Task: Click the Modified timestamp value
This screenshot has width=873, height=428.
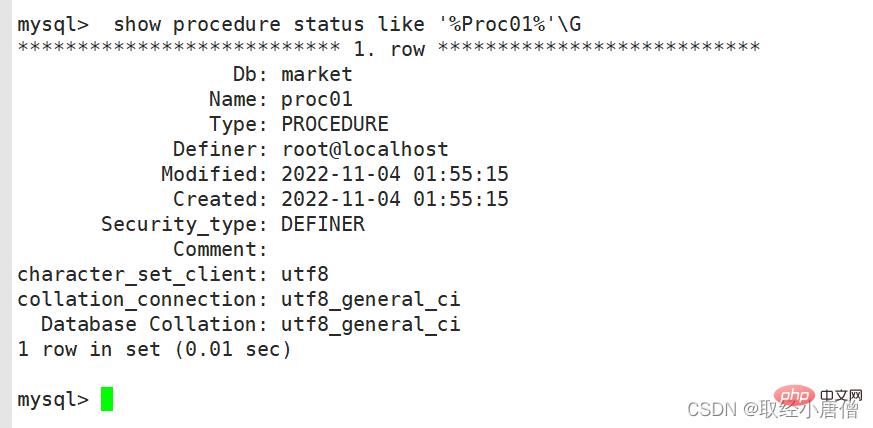Action: [x=394, y=174]
